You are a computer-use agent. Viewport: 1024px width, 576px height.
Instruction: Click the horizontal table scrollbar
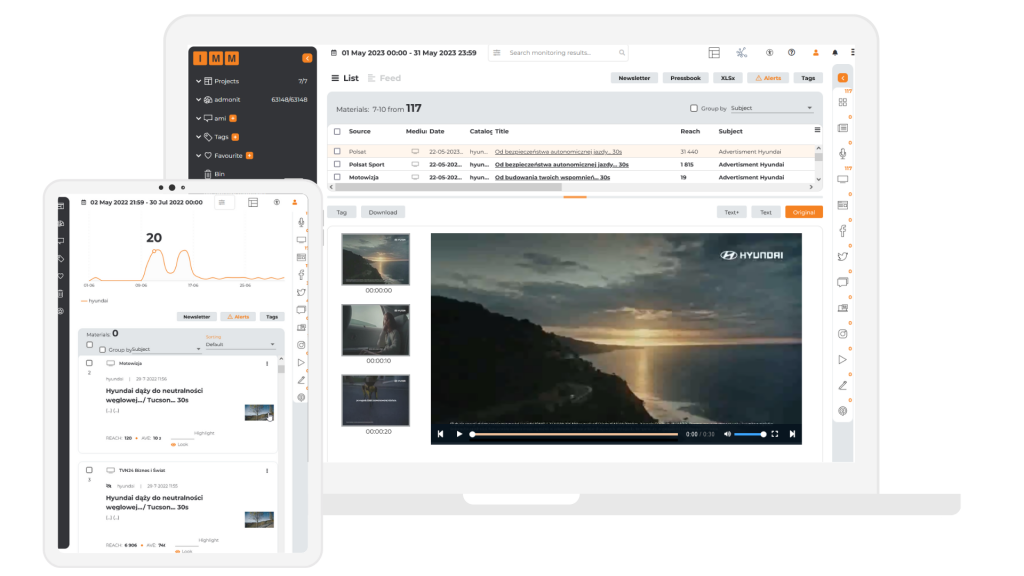(x=448, y=187)
